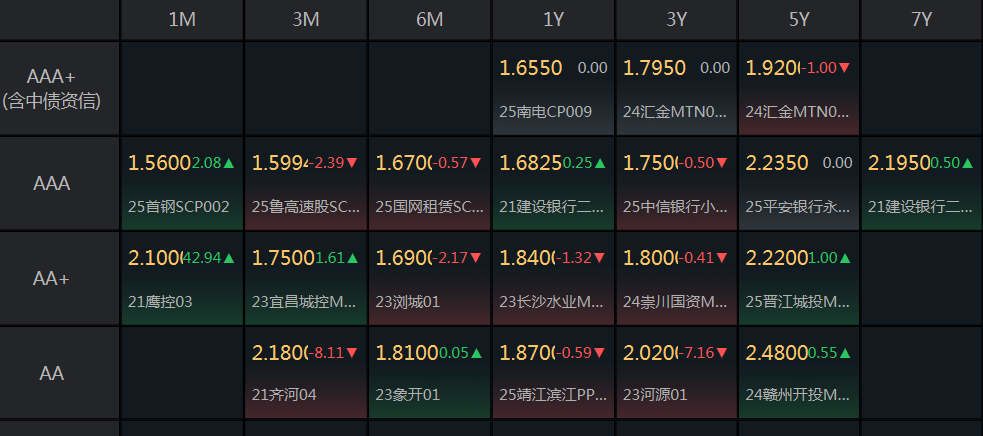Click the green up arrow beside 42.94
Screen dimensions: 983x436
click(229, 258)
